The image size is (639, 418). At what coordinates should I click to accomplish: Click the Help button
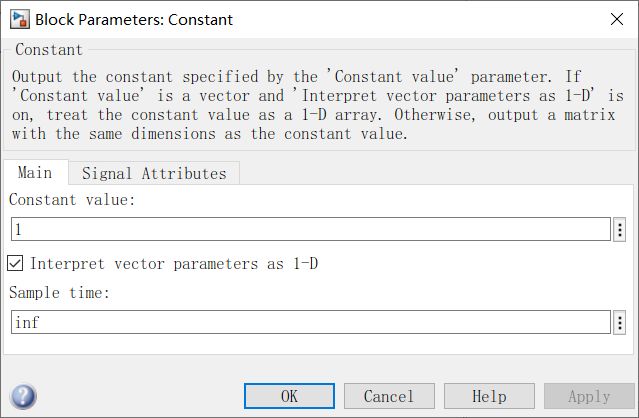[x=489, y=396]
